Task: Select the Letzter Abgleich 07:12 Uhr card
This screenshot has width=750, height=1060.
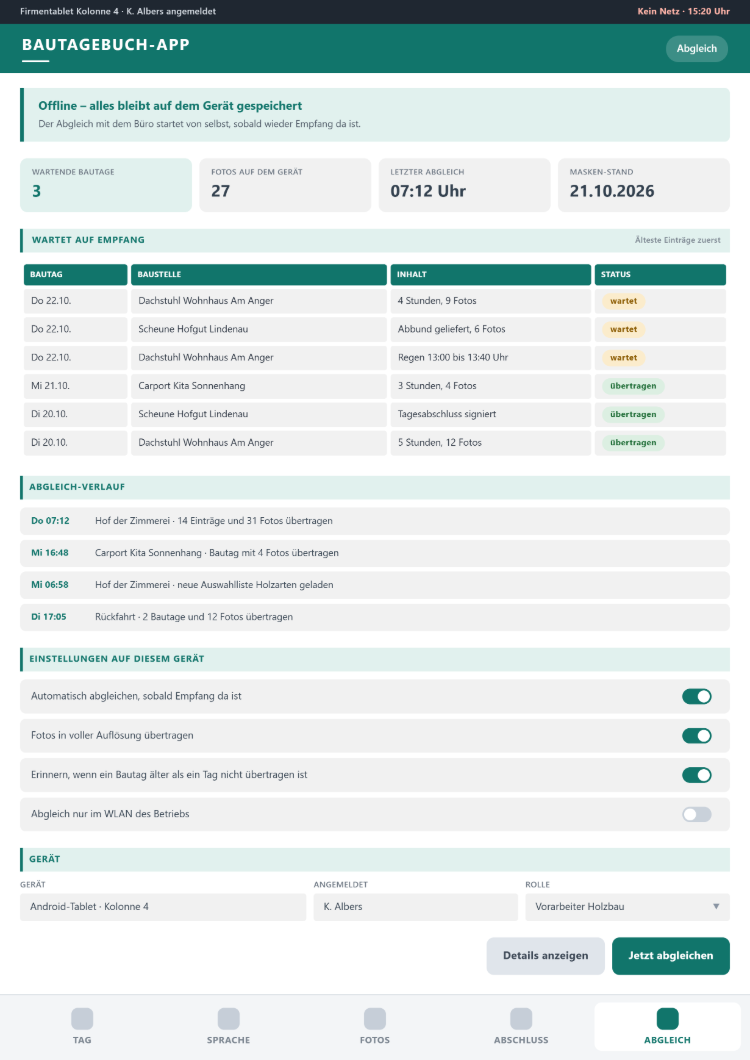Action: pos(464,185)
